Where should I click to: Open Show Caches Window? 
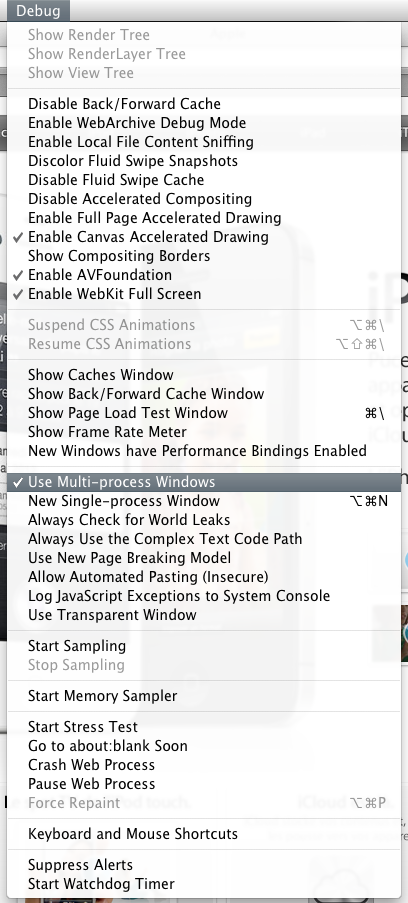coord(204,375)
